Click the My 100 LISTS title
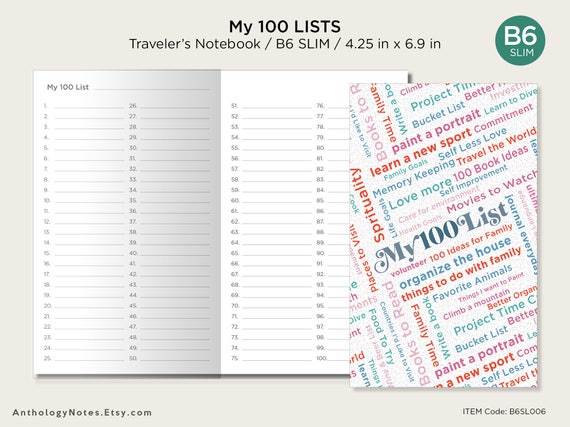 (285, 27)
